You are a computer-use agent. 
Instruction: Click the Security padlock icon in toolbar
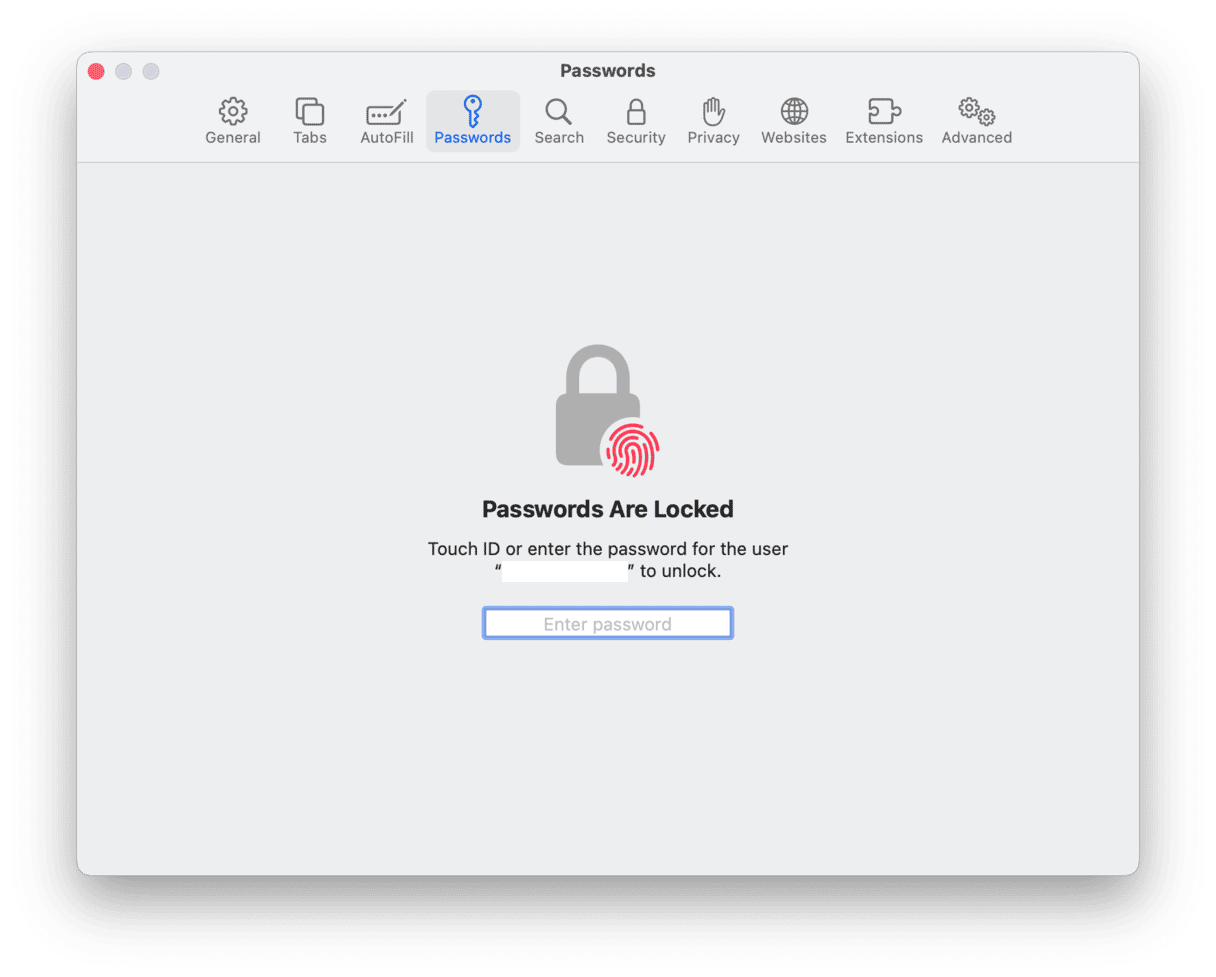click(x=636, y=111)
